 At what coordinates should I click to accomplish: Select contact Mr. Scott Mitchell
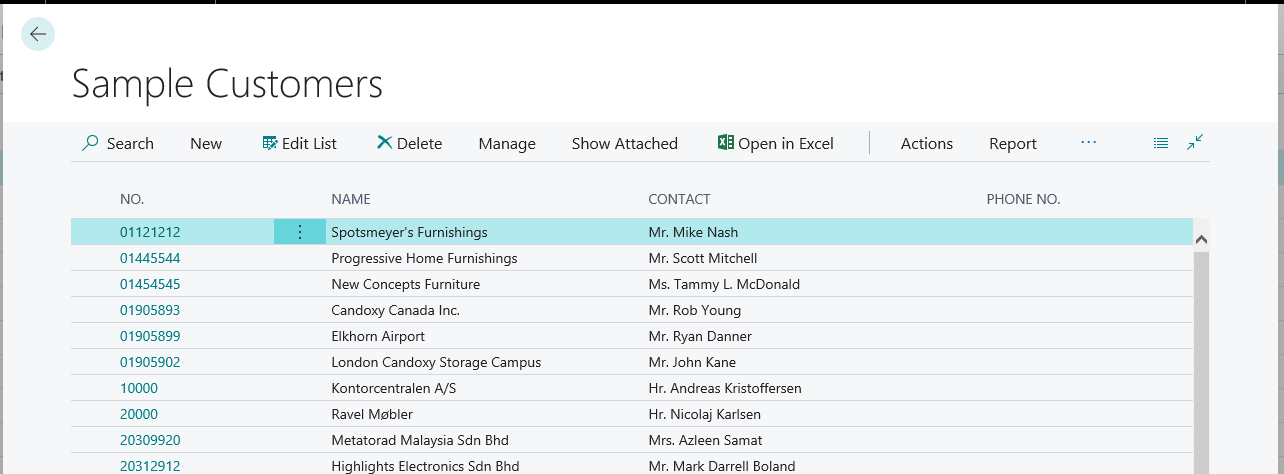(x=703, y=258)
